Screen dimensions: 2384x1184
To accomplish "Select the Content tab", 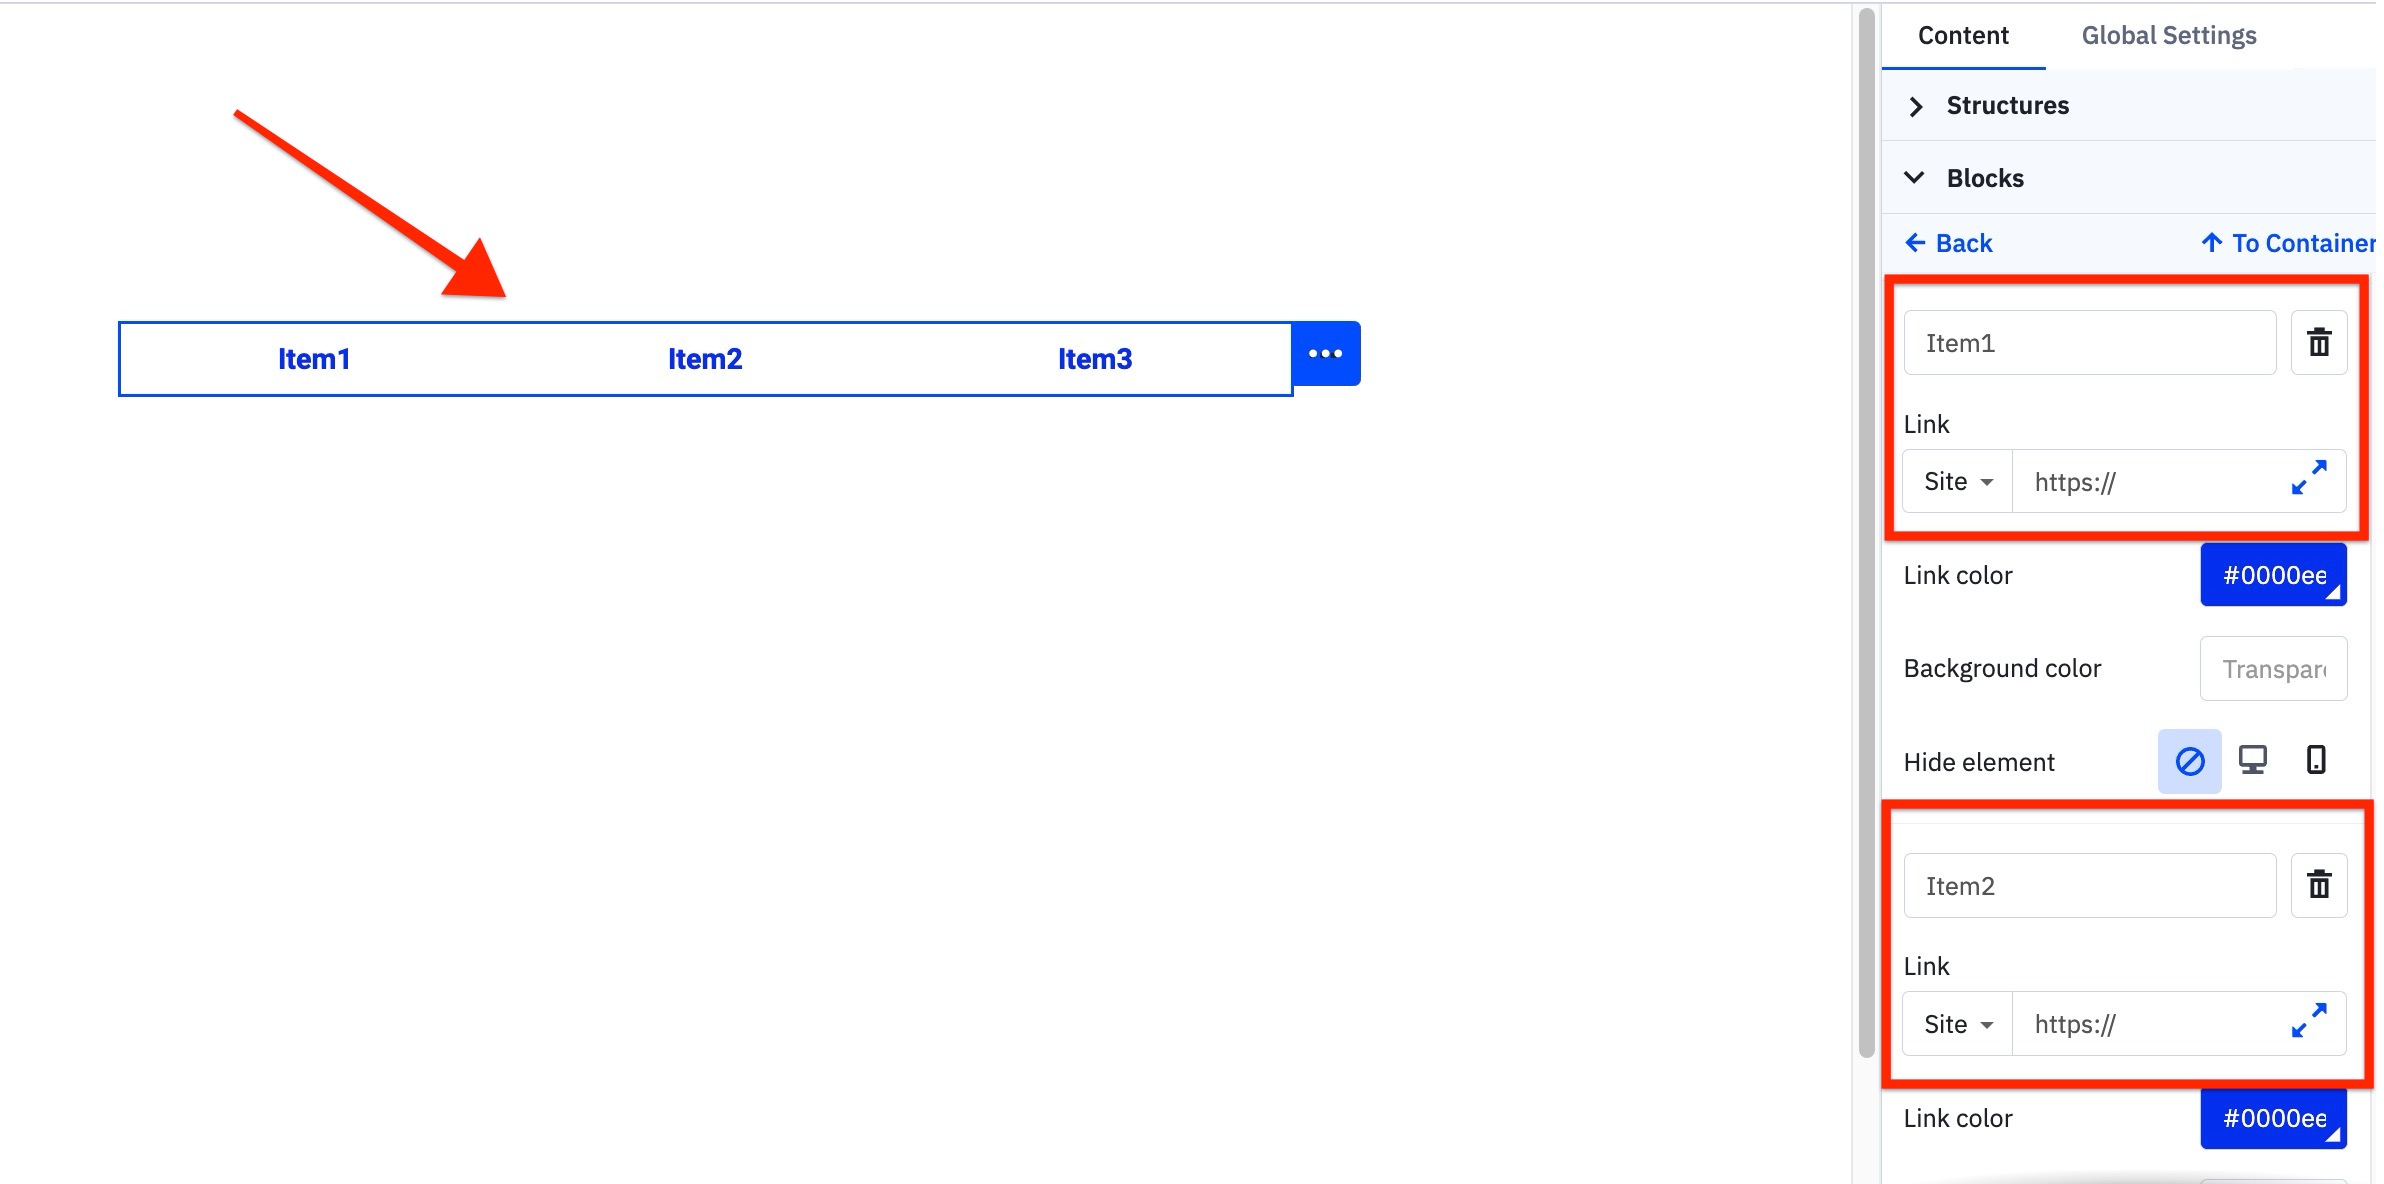I will [1962, 36].
